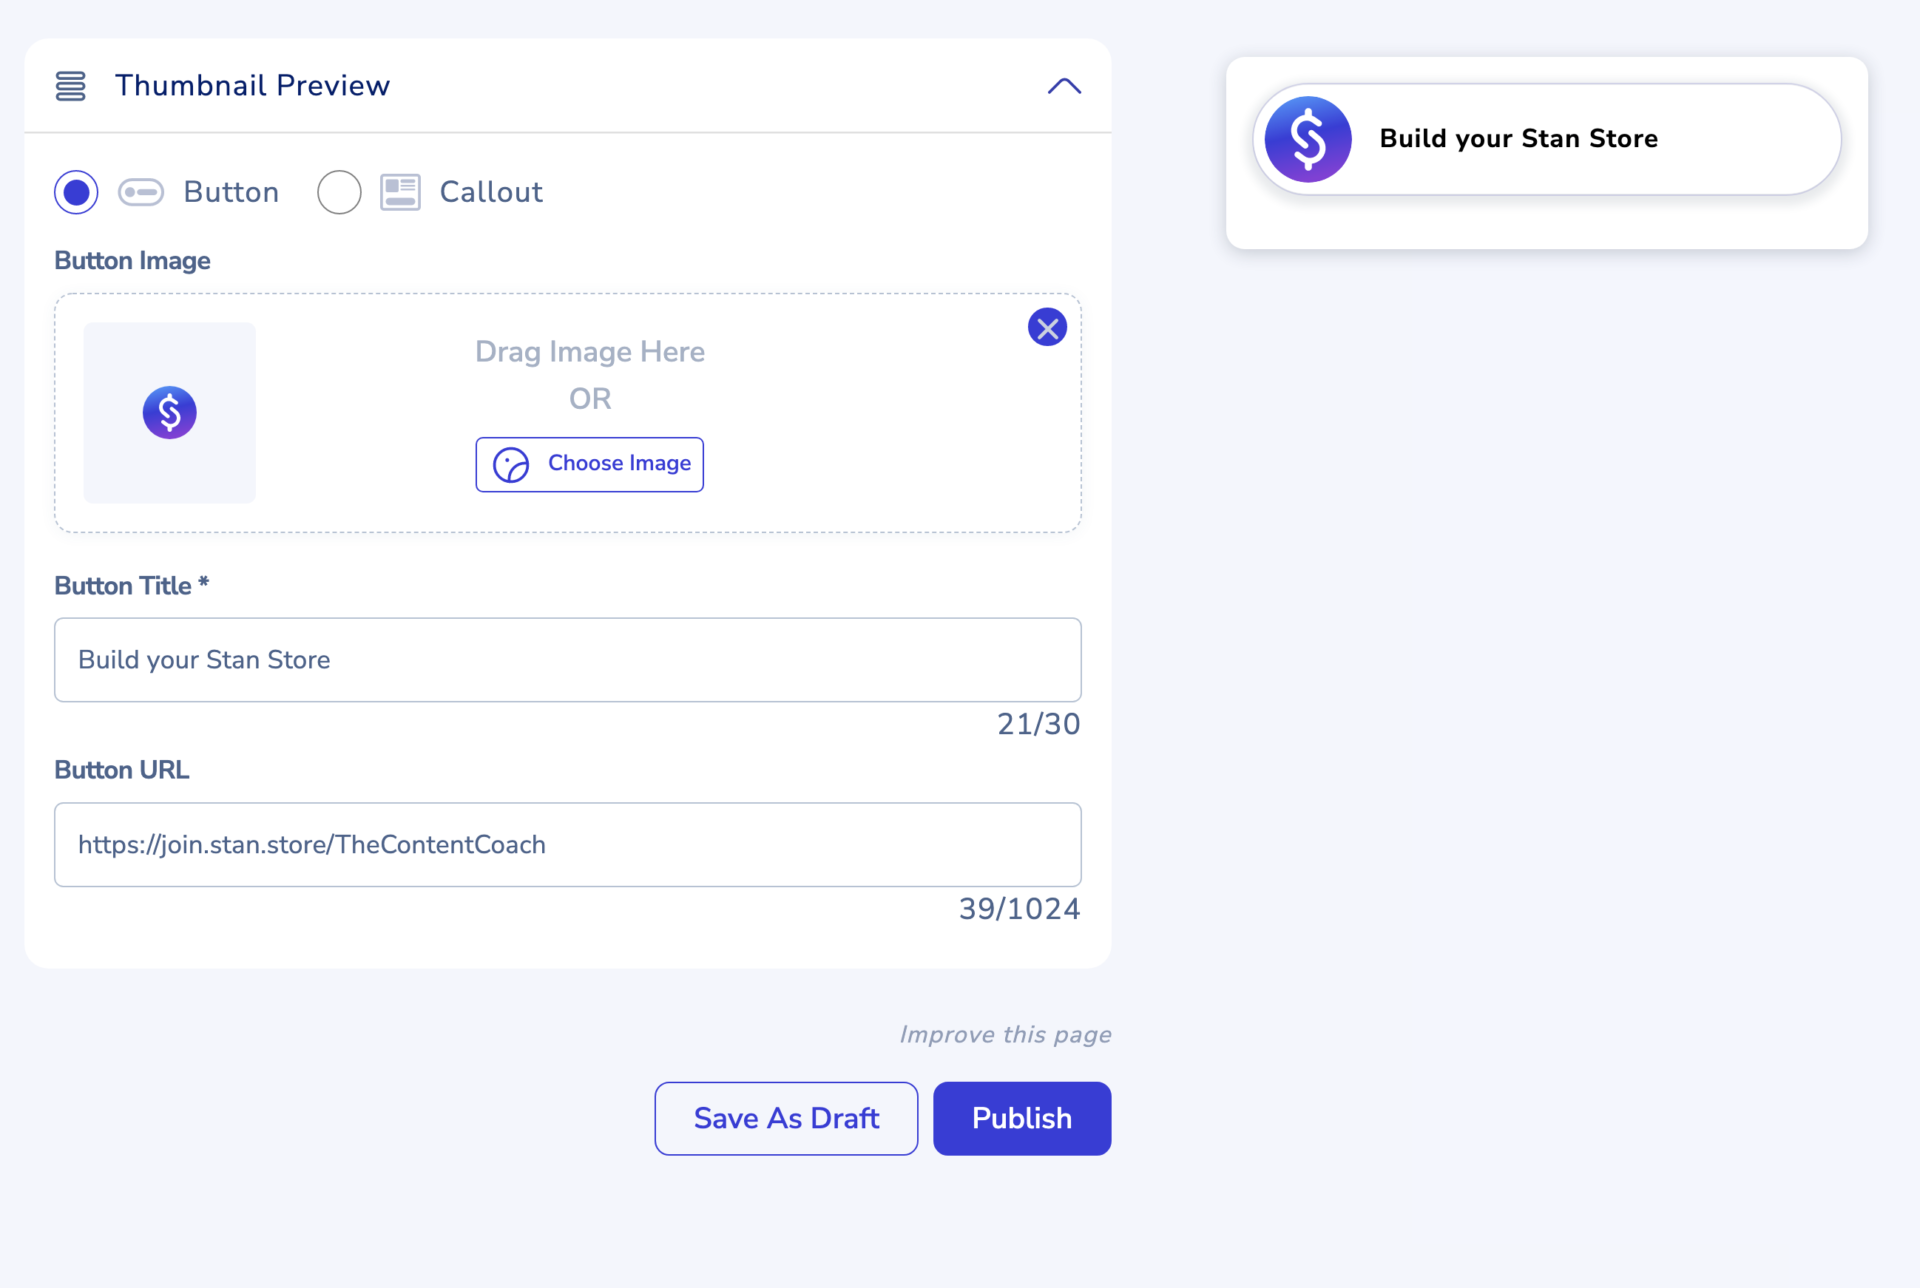Click the Improve this page link

click(x=1006, y=1034)
